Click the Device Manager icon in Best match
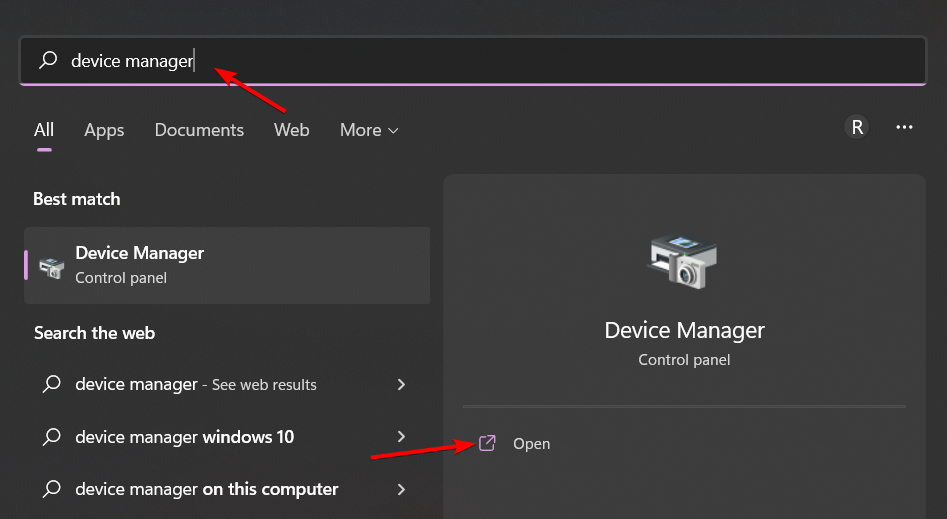Screen dimensions: 947x519 pyautogui.click(x=51, y=267)
